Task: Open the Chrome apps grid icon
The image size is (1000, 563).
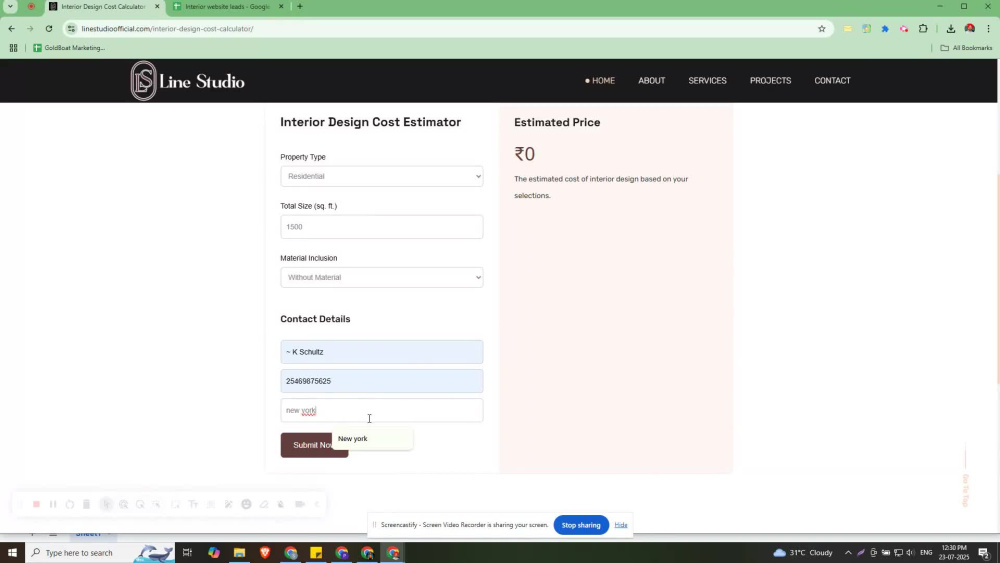Action: (x=13, y=48)
